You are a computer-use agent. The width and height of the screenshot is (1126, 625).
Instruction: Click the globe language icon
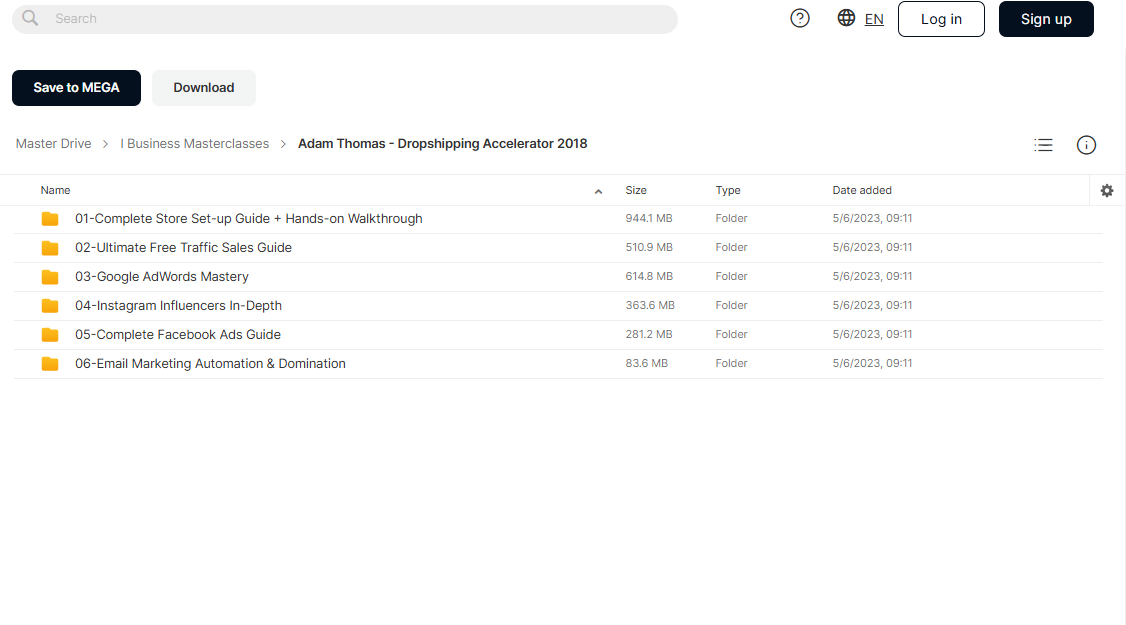846,18
